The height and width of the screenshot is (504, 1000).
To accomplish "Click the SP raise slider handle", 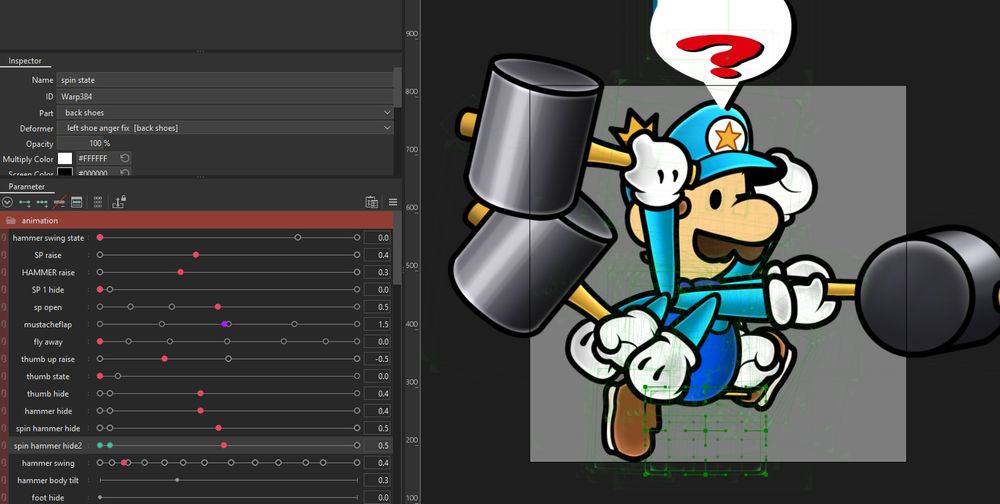I will tap(196, 255).
